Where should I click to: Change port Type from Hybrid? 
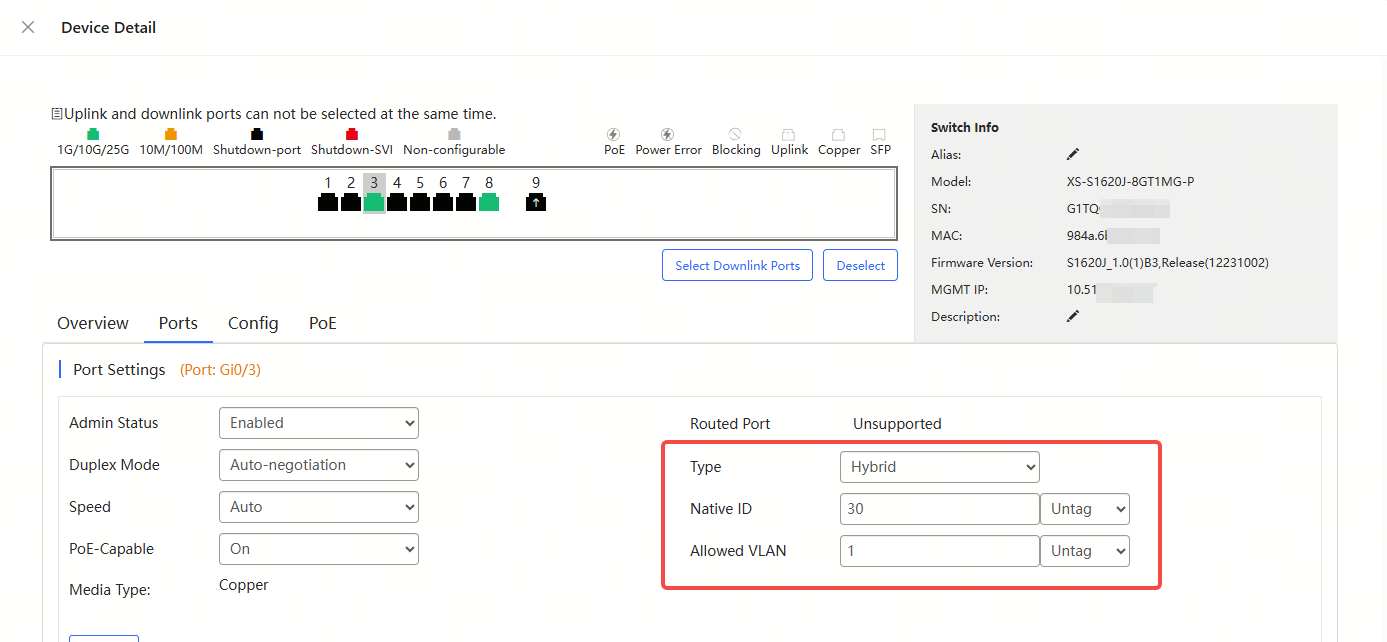pyautogui.click(x=939, y=467)
